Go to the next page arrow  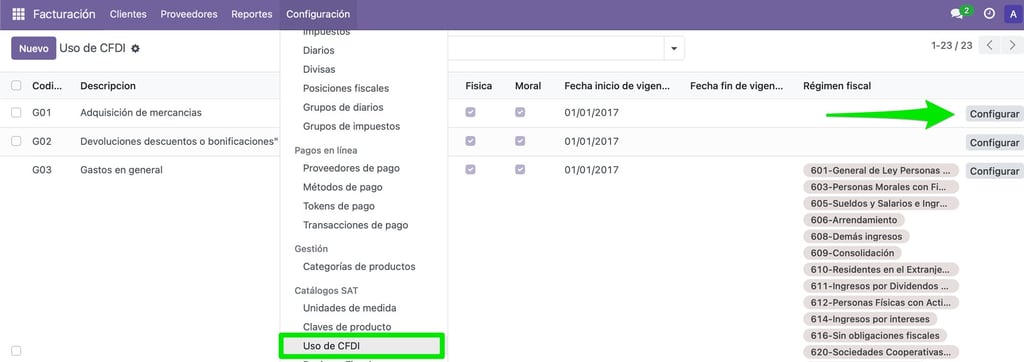tap(1012, 45)
